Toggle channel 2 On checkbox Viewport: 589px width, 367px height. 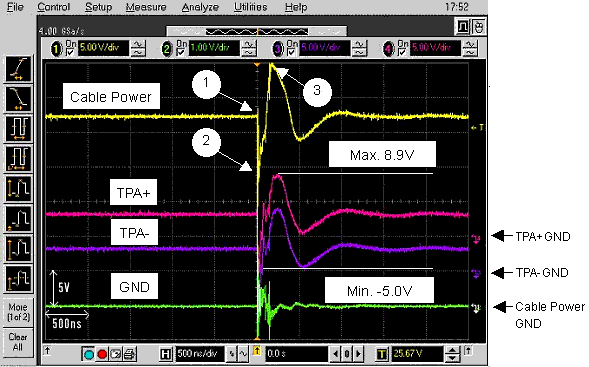point(181,53)
